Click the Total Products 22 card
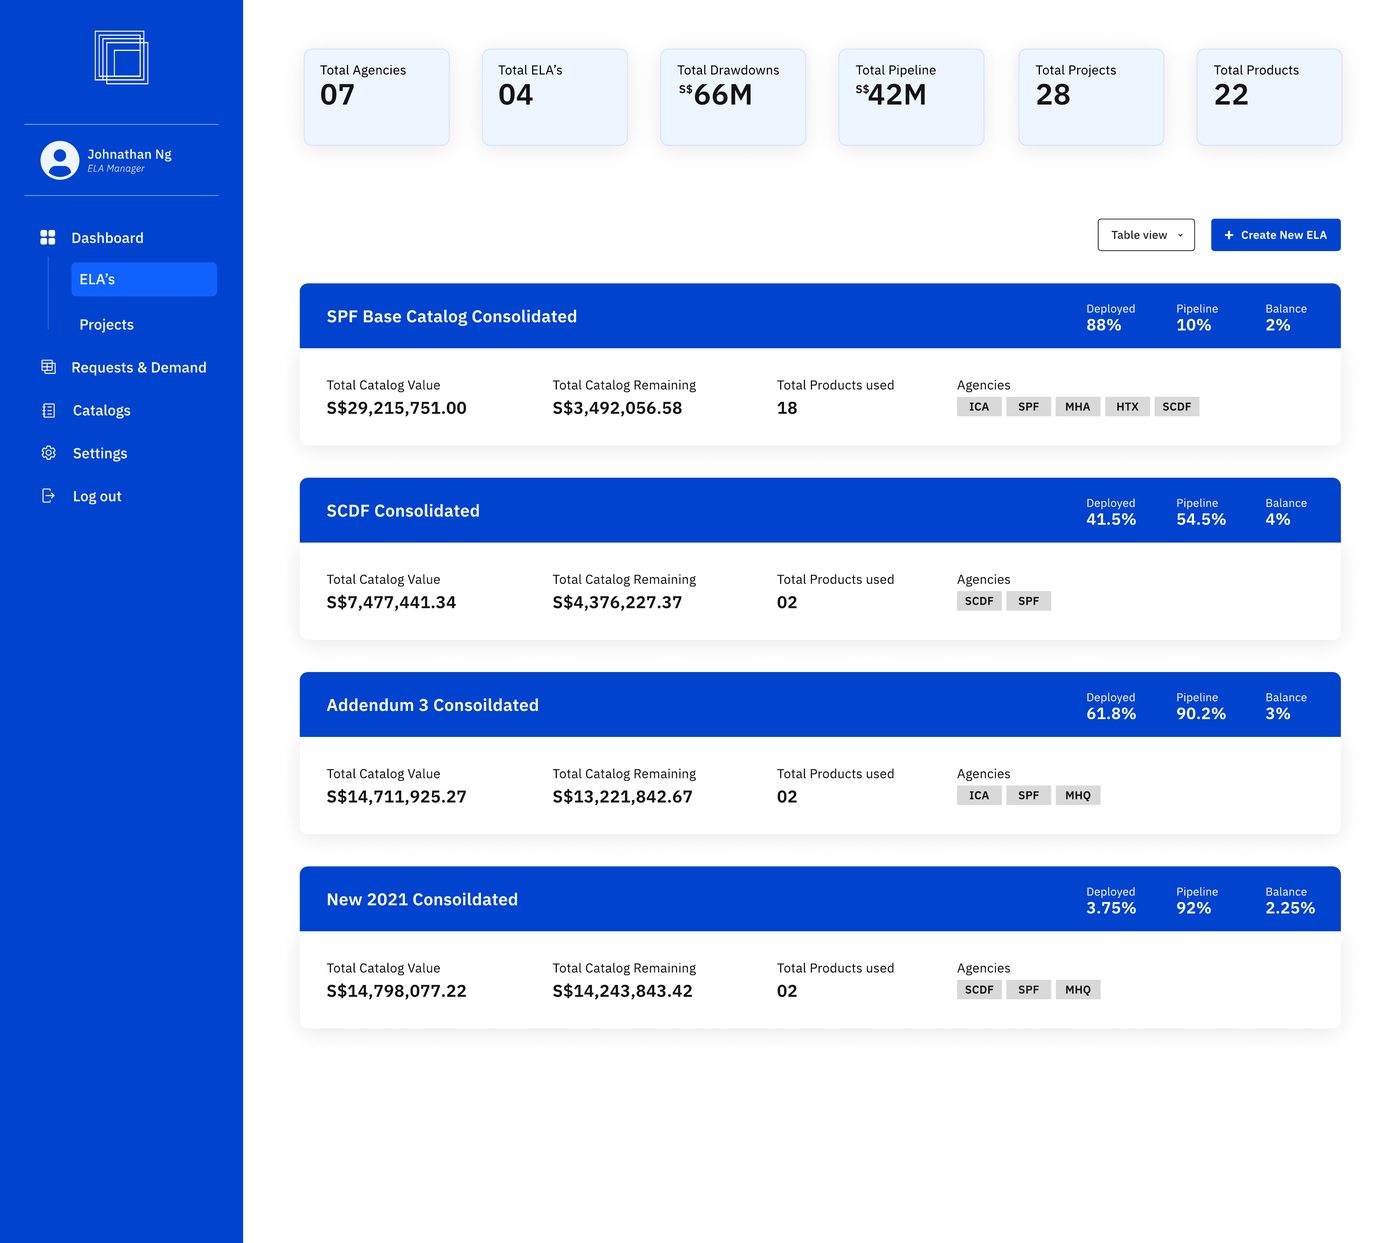1400x1243 pixels. coord(1269,97)
